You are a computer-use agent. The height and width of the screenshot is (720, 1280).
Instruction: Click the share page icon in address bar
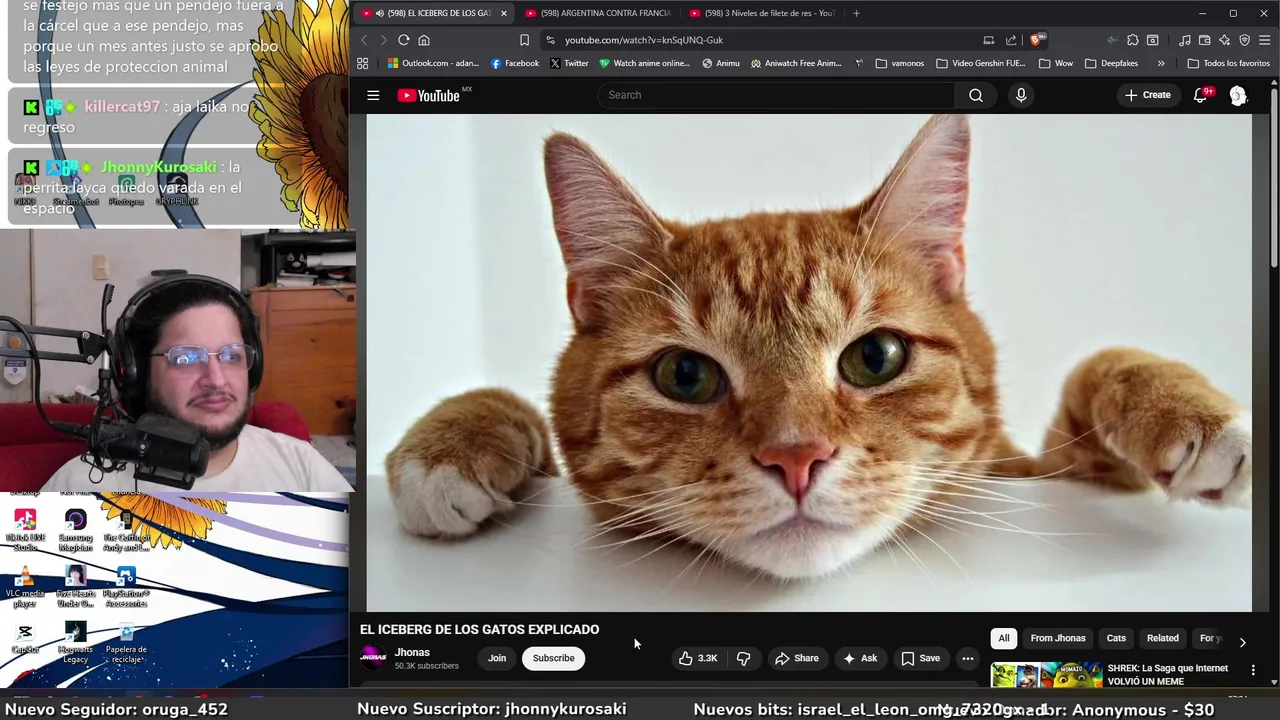(1011, 40)
